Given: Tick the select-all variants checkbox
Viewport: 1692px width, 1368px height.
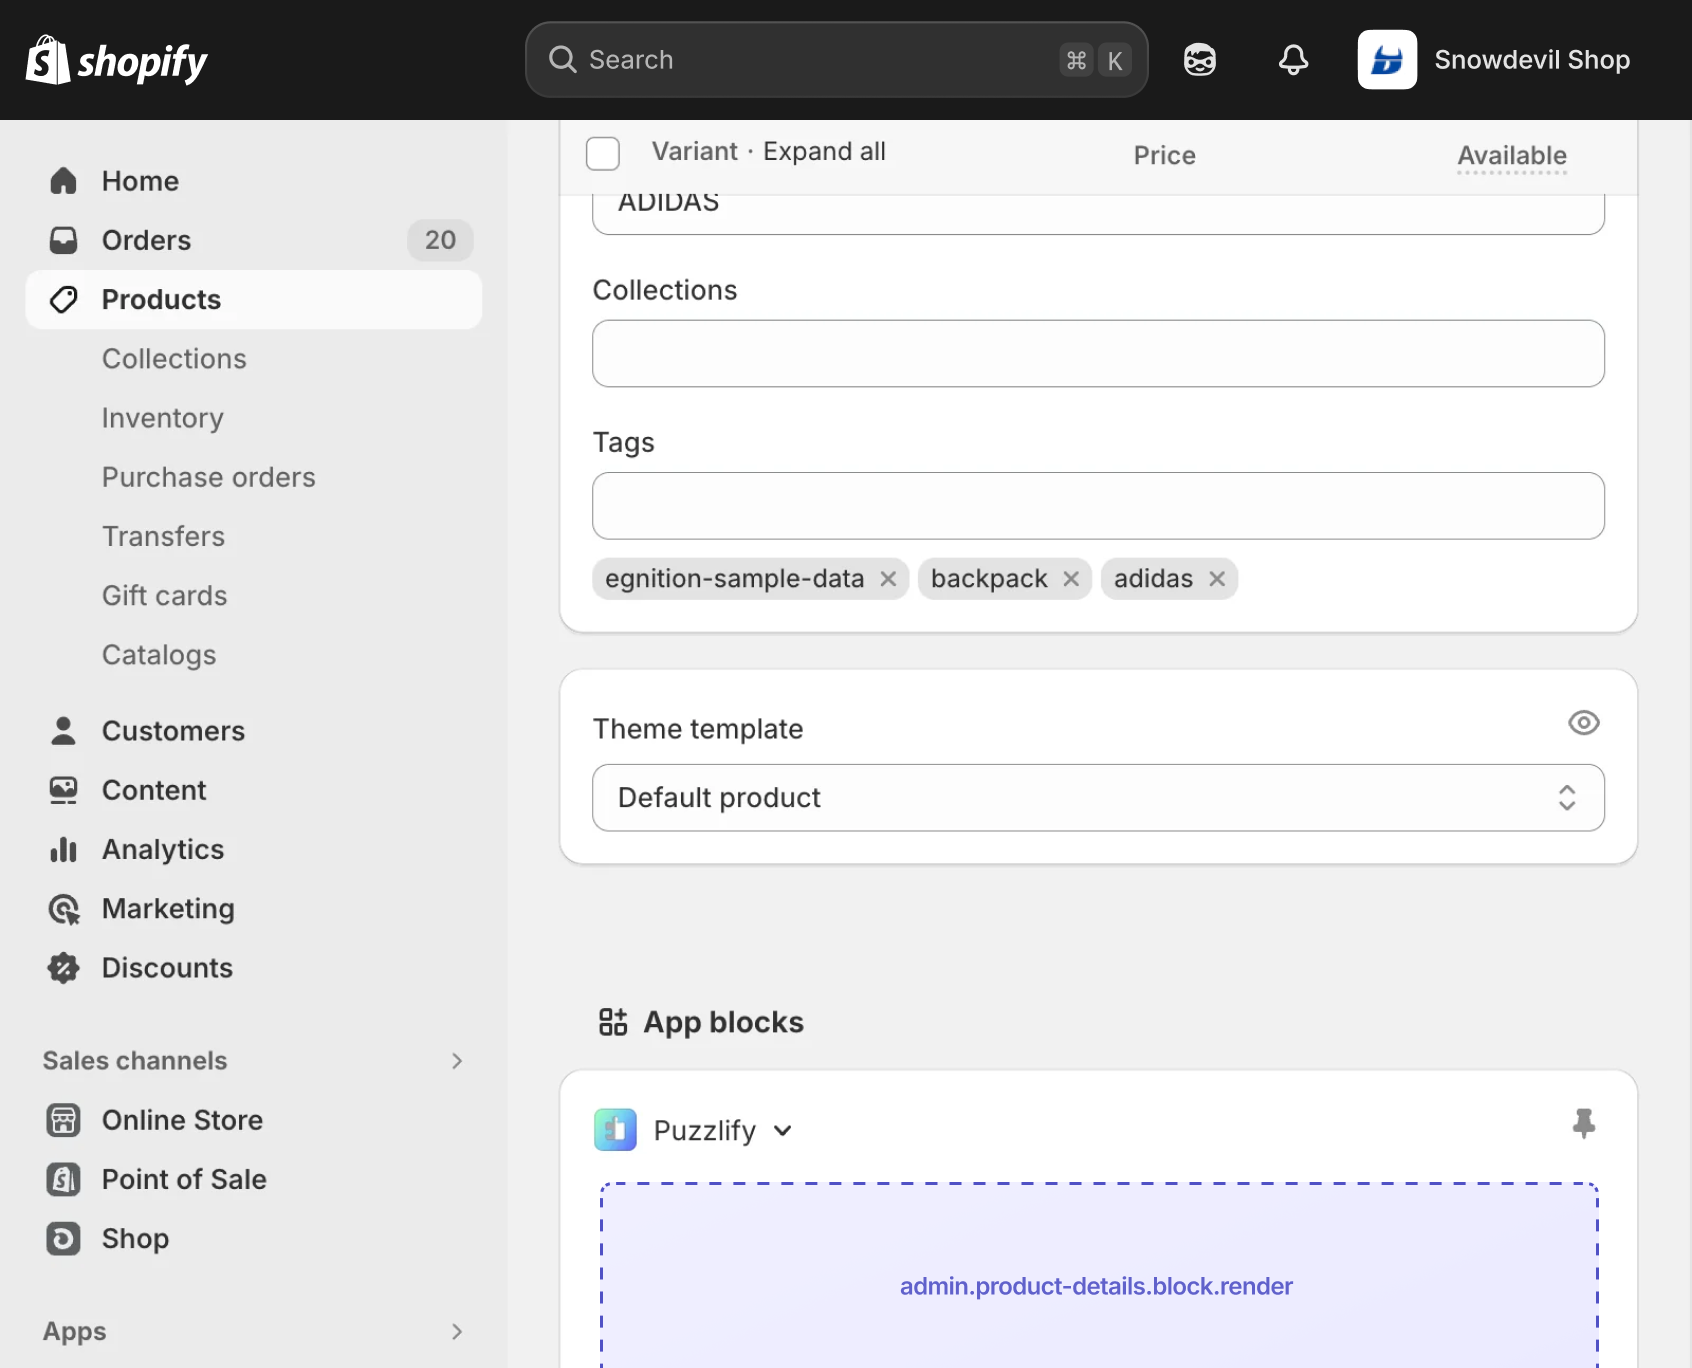Looking at the screenshot, I should pyautogui.click(x=603, y=154).
